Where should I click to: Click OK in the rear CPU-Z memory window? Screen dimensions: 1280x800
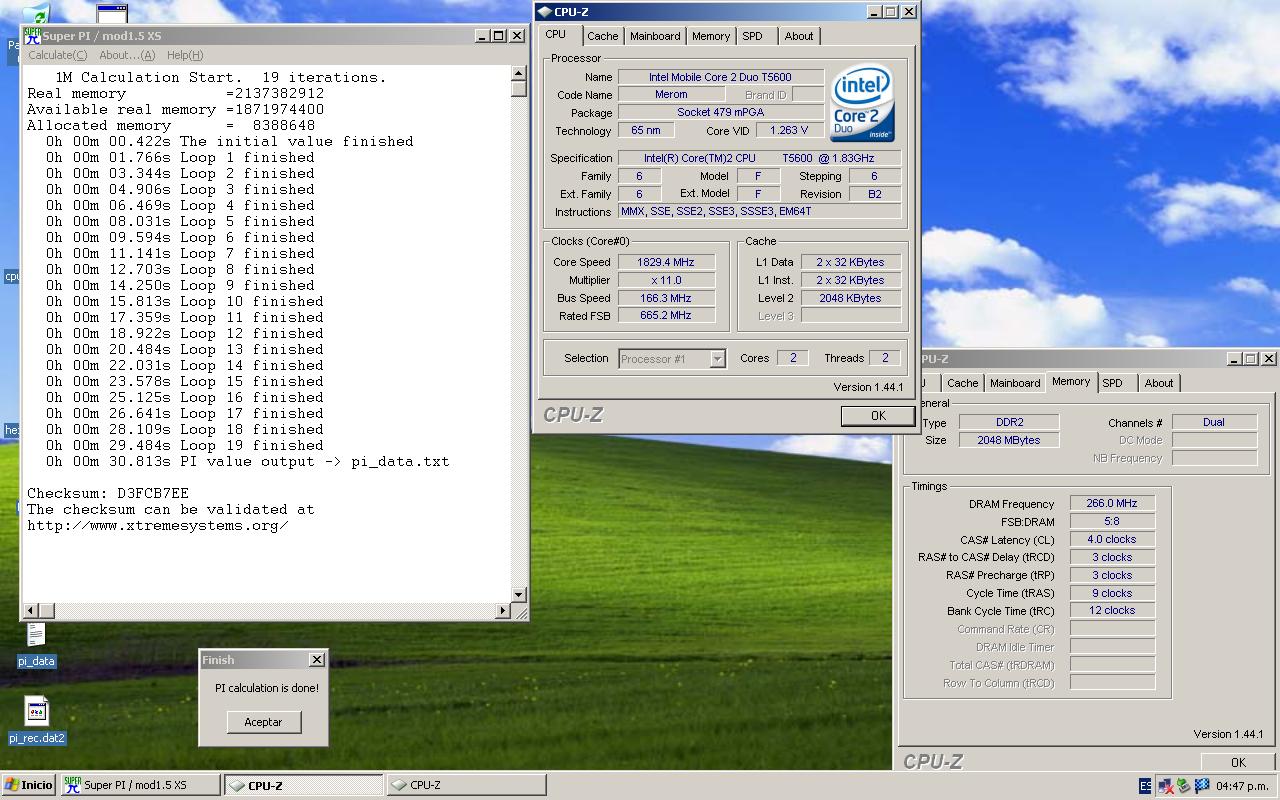1238,762
